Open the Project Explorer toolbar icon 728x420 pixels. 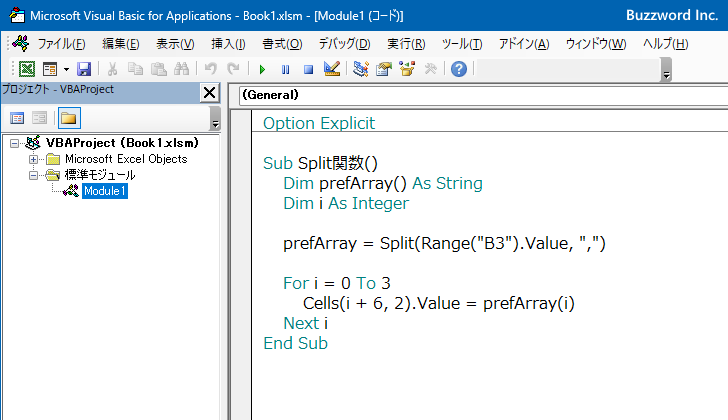[361, 69]
